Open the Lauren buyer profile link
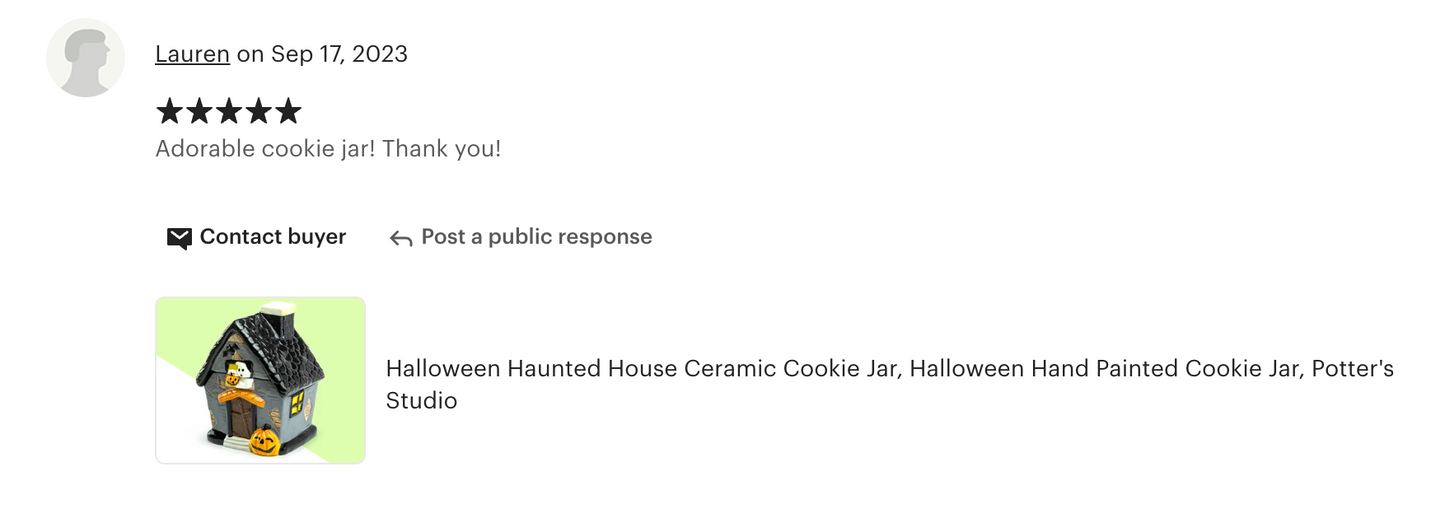The width and height of the screenshot is (1445, 532). point(192,54)
